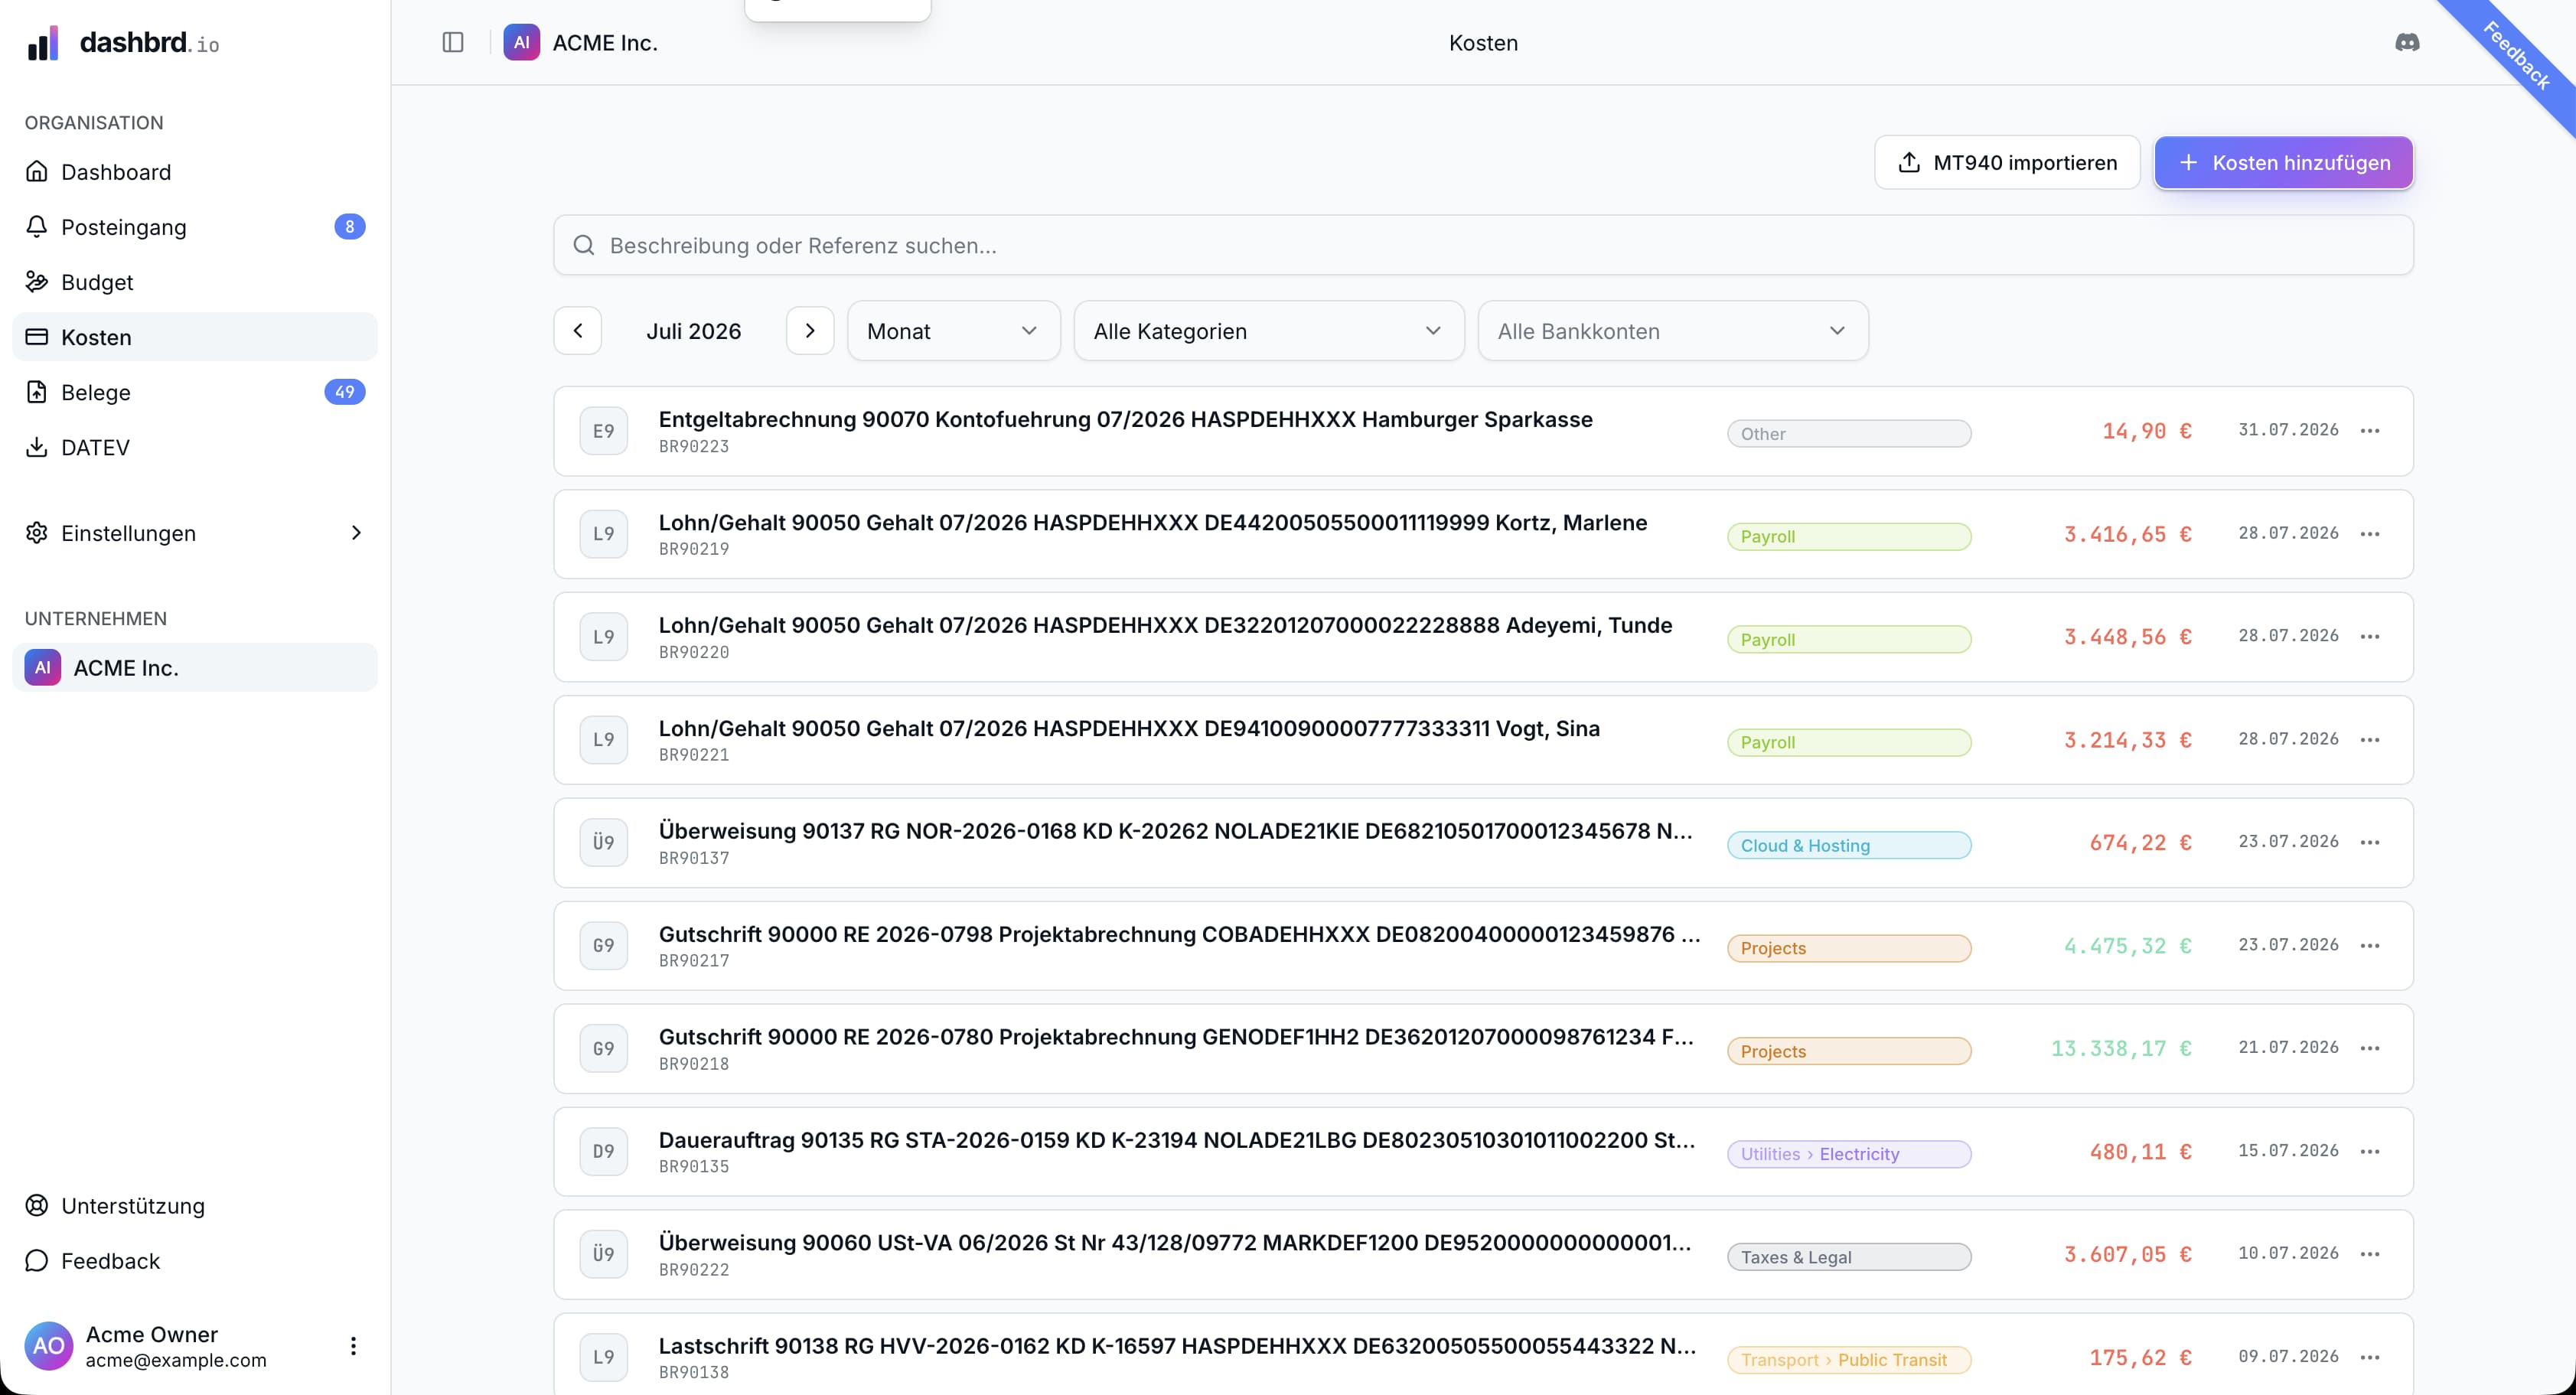Click the Cloud & Hosting category tag
The image size is (2576, 1395).
(x=1849, y=846)
